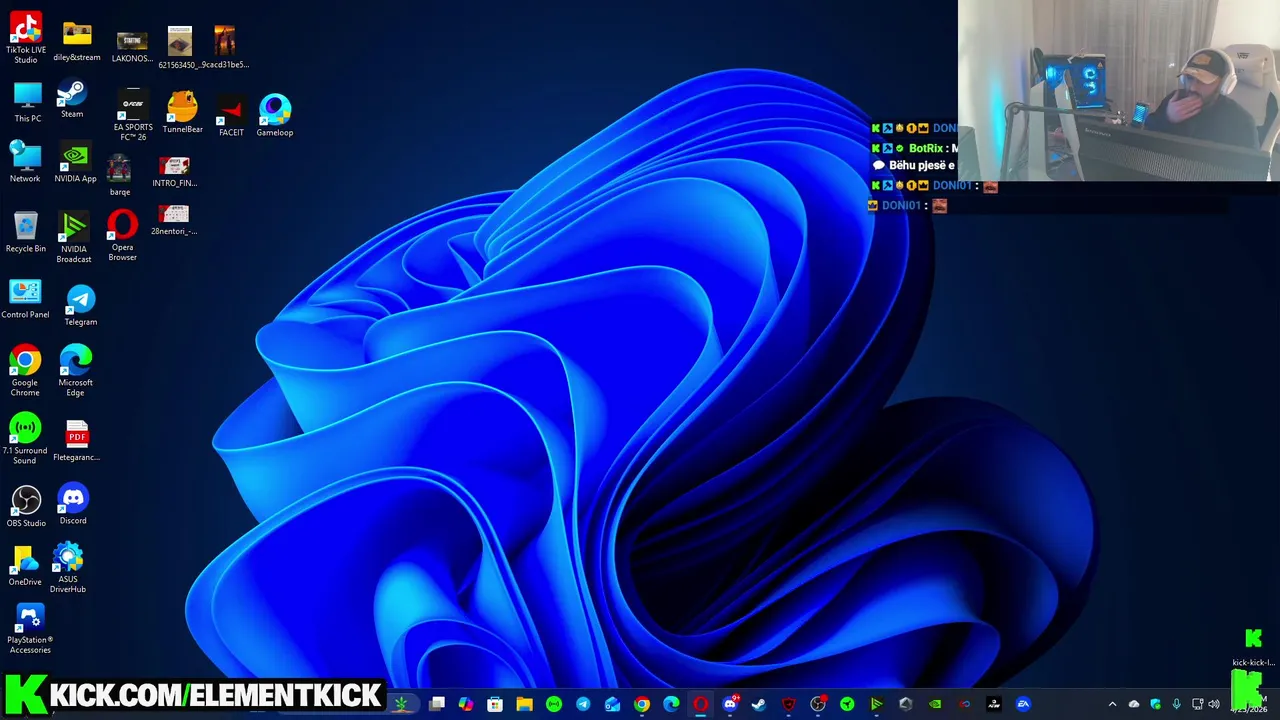
Task: Open the diley&stream folder
Action: pyautogui.click(x=77, y=42)
